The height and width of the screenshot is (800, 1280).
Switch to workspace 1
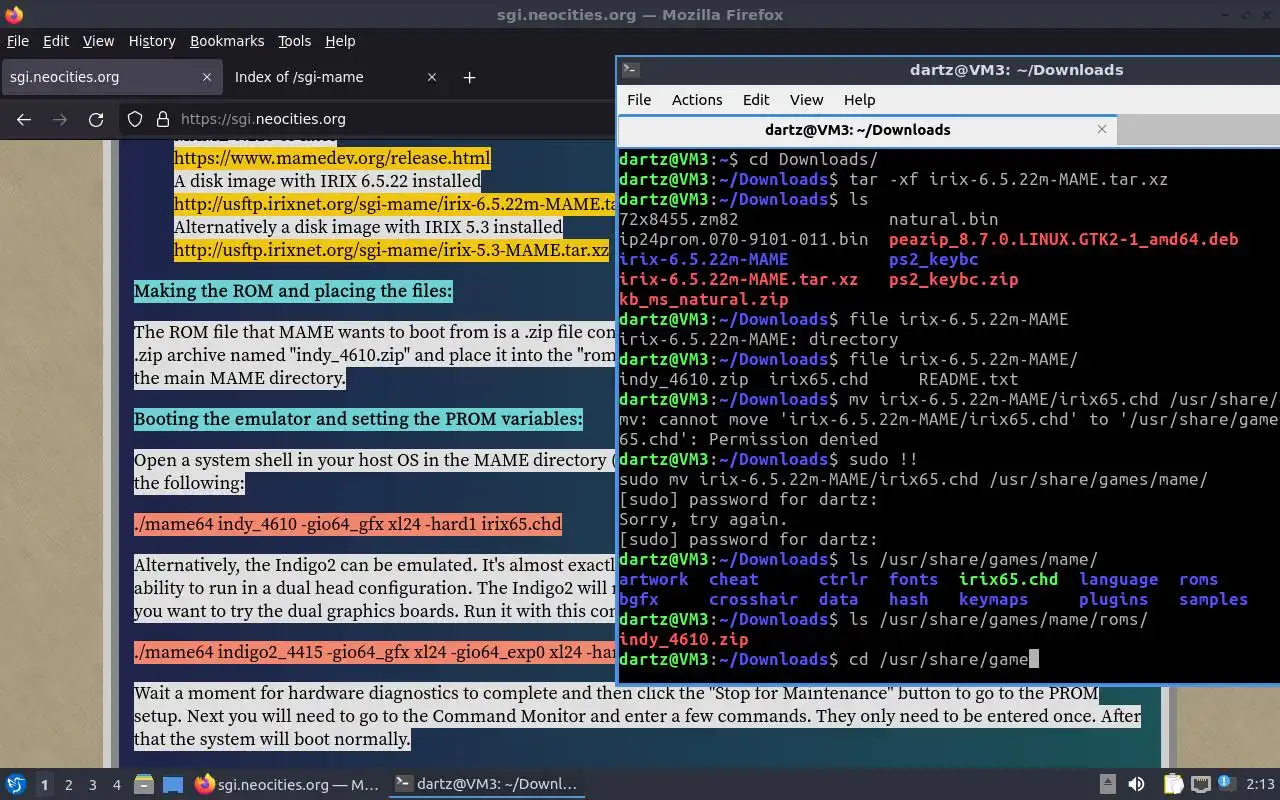coord(45,785)
